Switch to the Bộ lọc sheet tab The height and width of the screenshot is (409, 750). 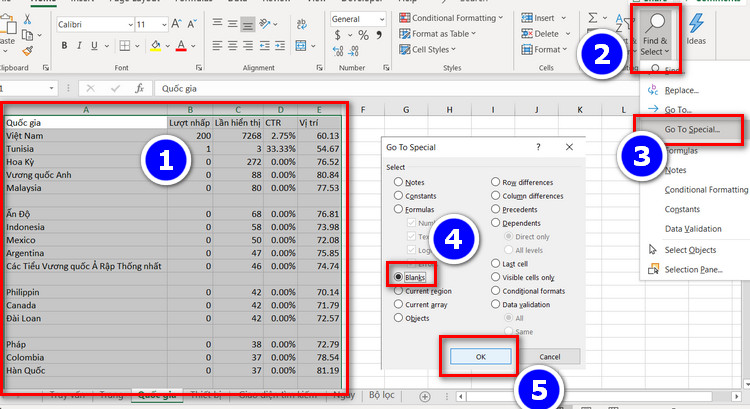pyautogui.click(x=382, y=395)
